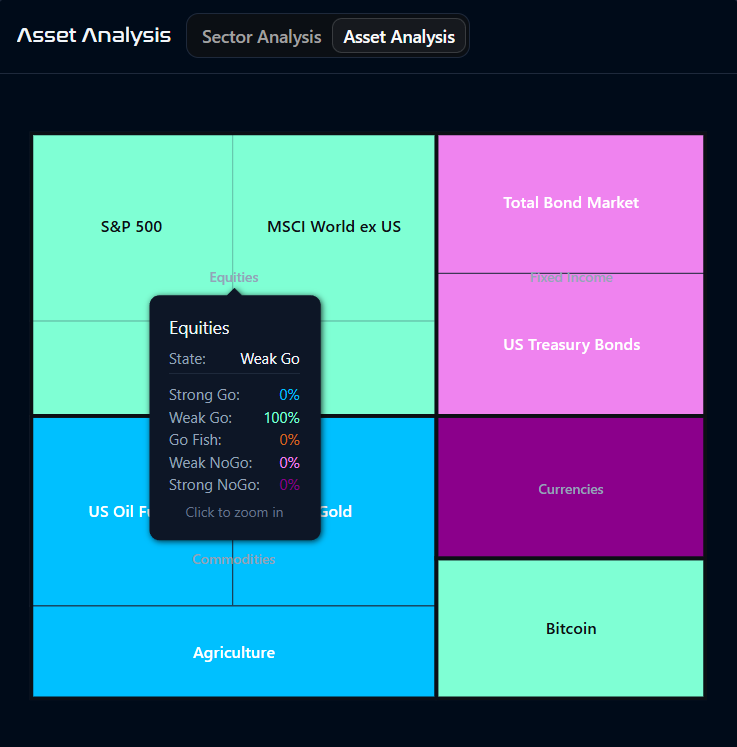This screenshot has width=737, height=747.
Task: Click the Strong NoGo 0% value
Action: tap(289, 485)
